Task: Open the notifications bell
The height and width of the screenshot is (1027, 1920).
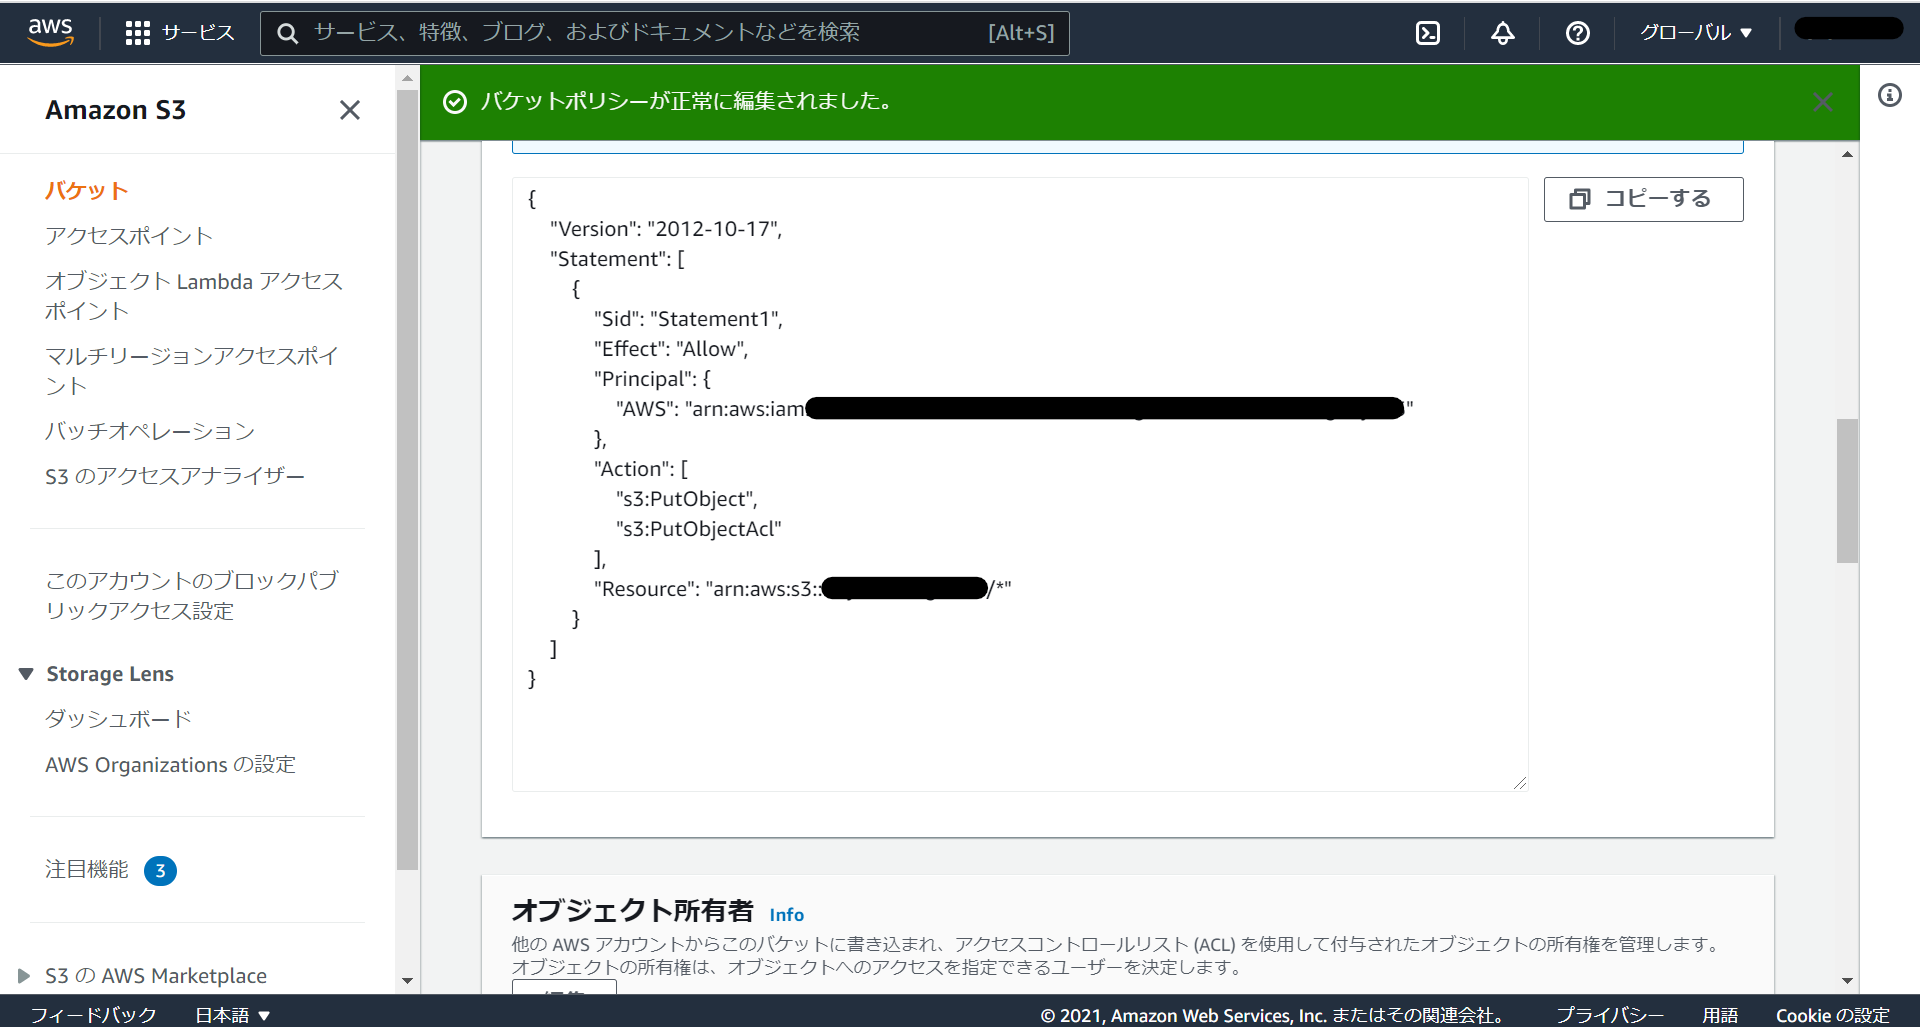Action: coord(1502,33)
